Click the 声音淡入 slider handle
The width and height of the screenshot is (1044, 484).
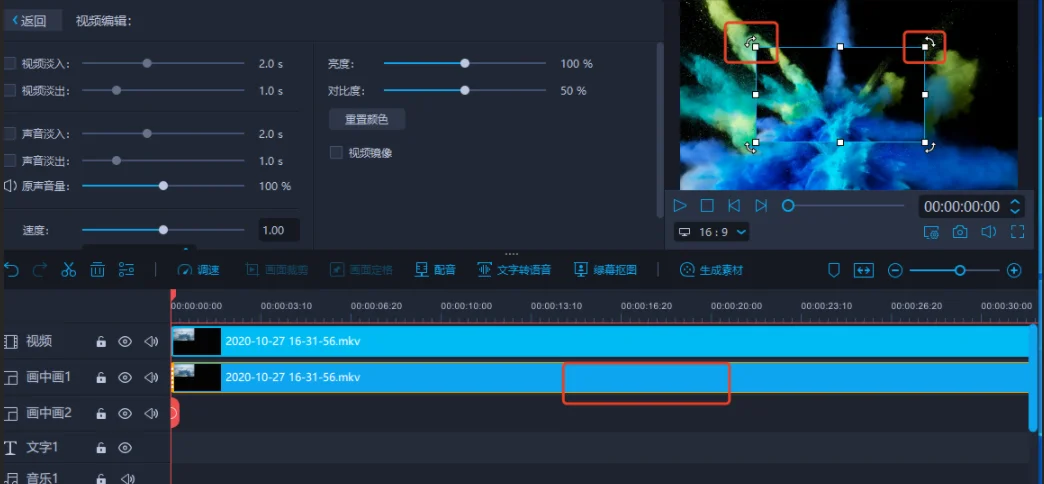(x=147, y=133)
